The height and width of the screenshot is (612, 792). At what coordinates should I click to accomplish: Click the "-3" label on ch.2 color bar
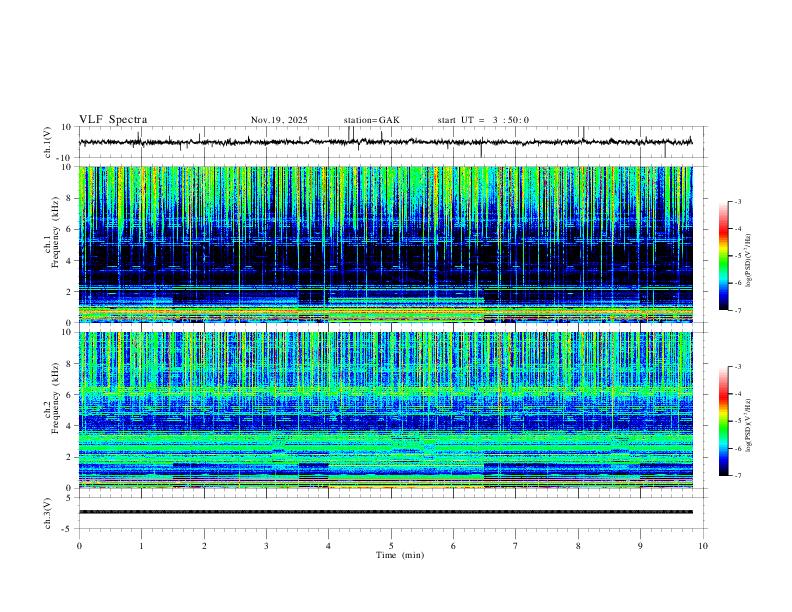coord(737,367)
